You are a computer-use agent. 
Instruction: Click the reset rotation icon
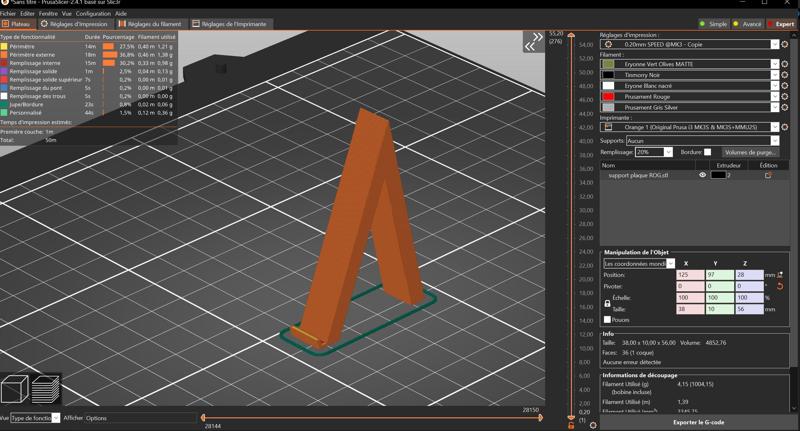[x=780, y=286]
